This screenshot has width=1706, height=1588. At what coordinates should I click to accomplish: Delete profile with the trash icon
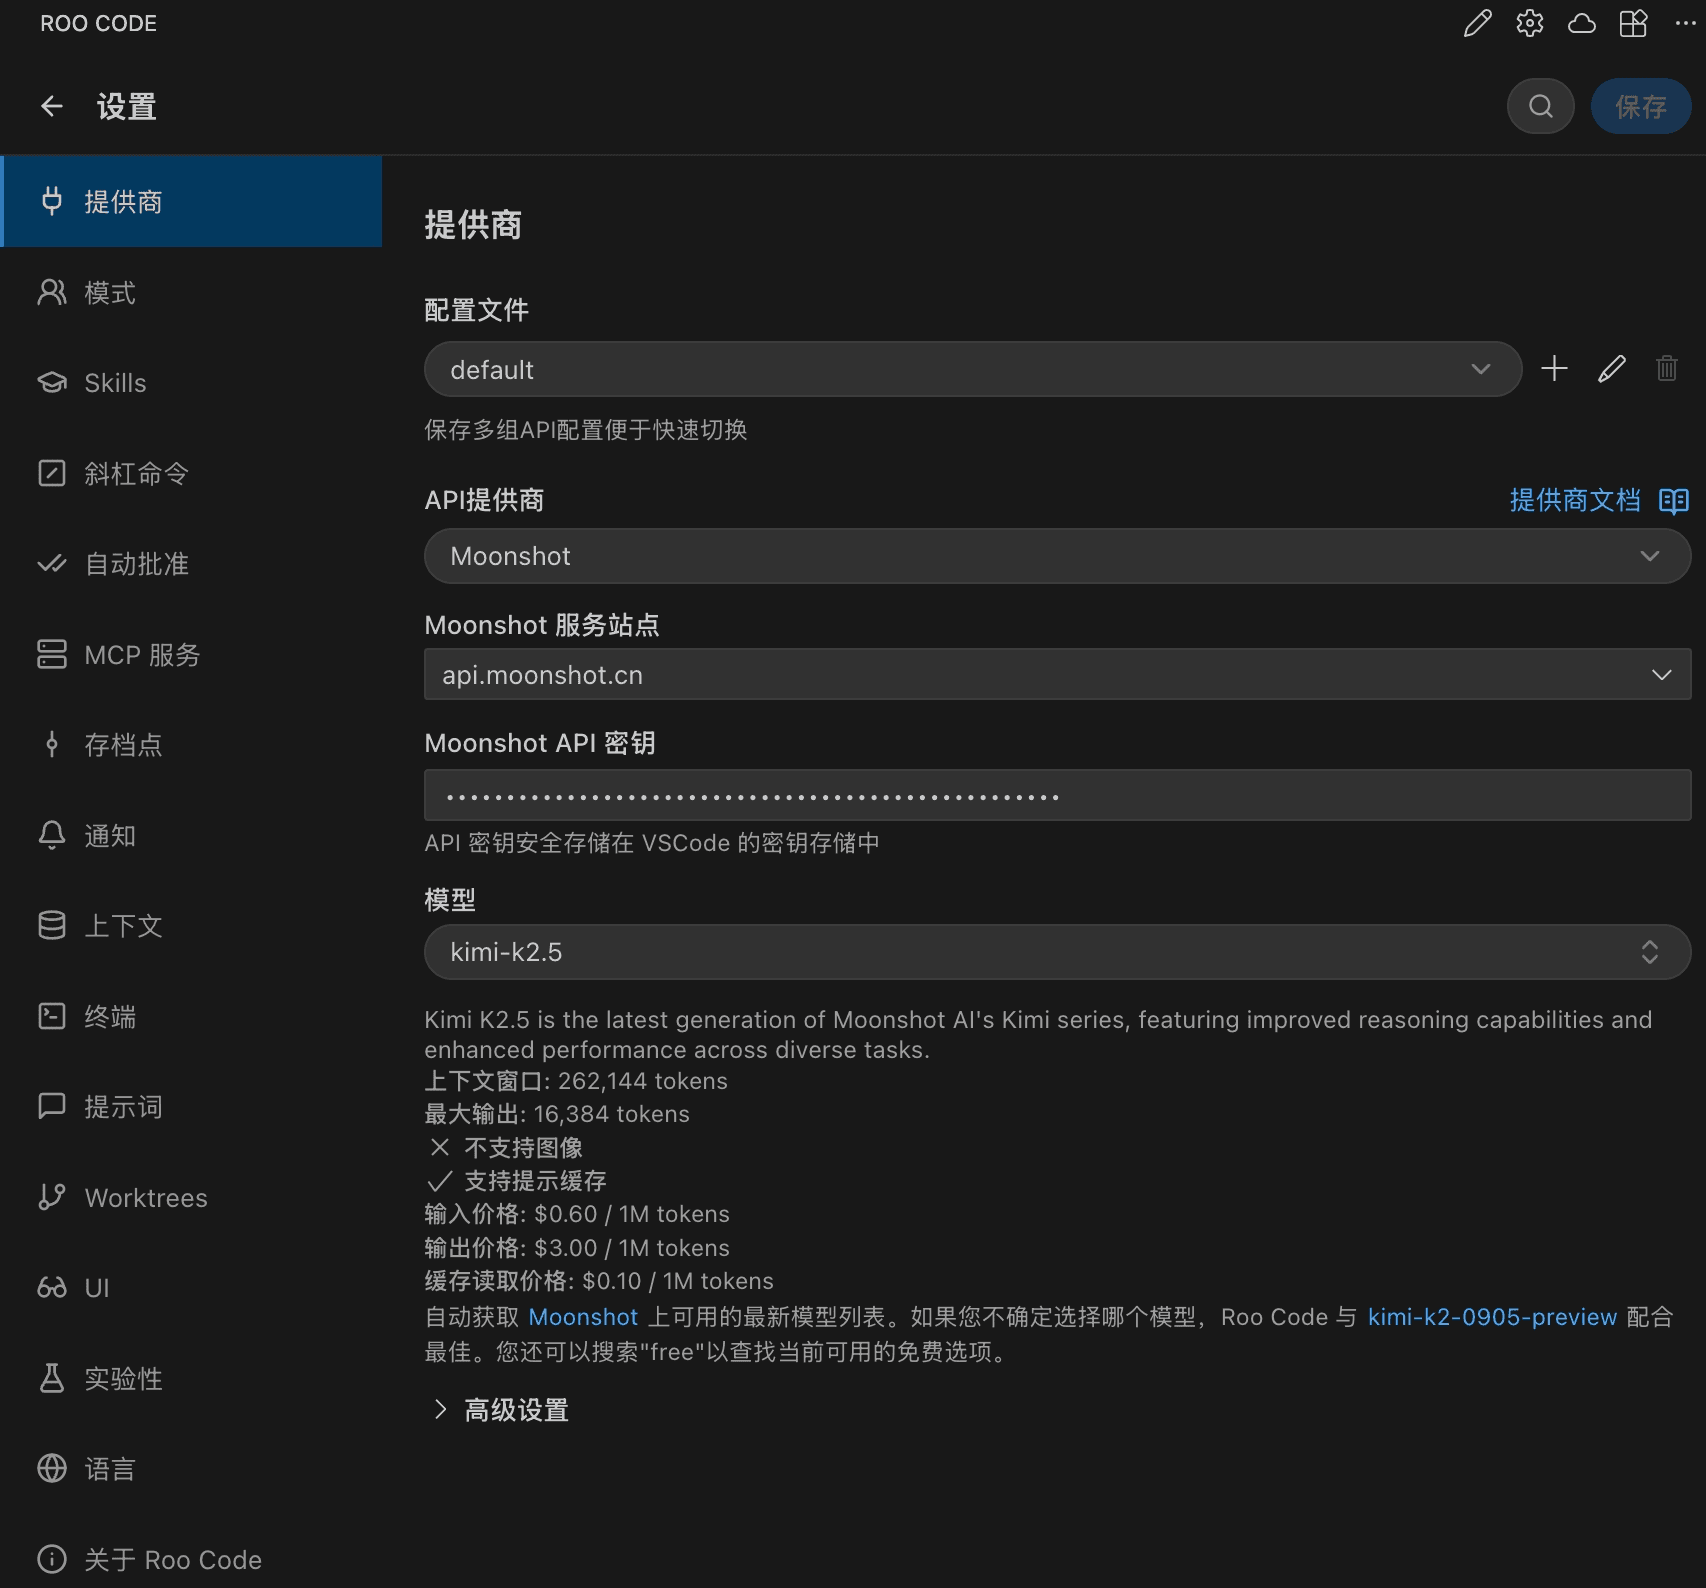coord(1666,369)
